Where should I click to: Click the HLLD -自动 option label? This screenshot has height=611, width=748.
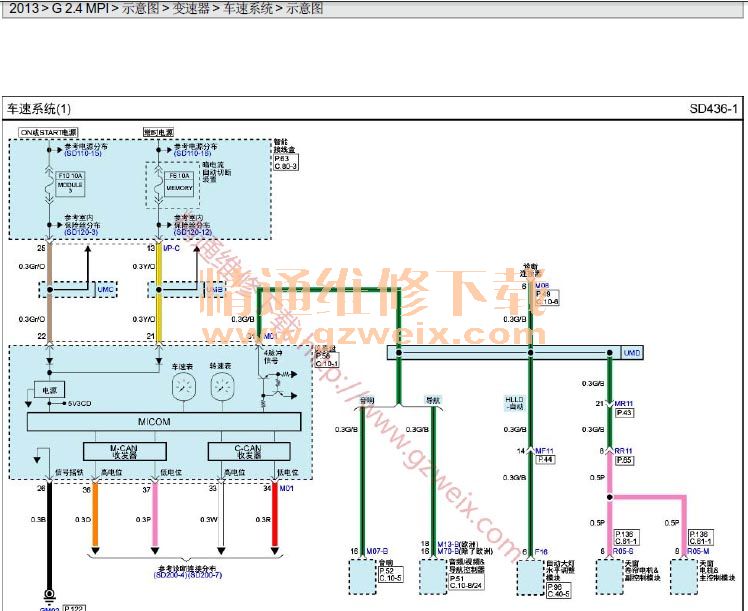[x=514, y=403]
